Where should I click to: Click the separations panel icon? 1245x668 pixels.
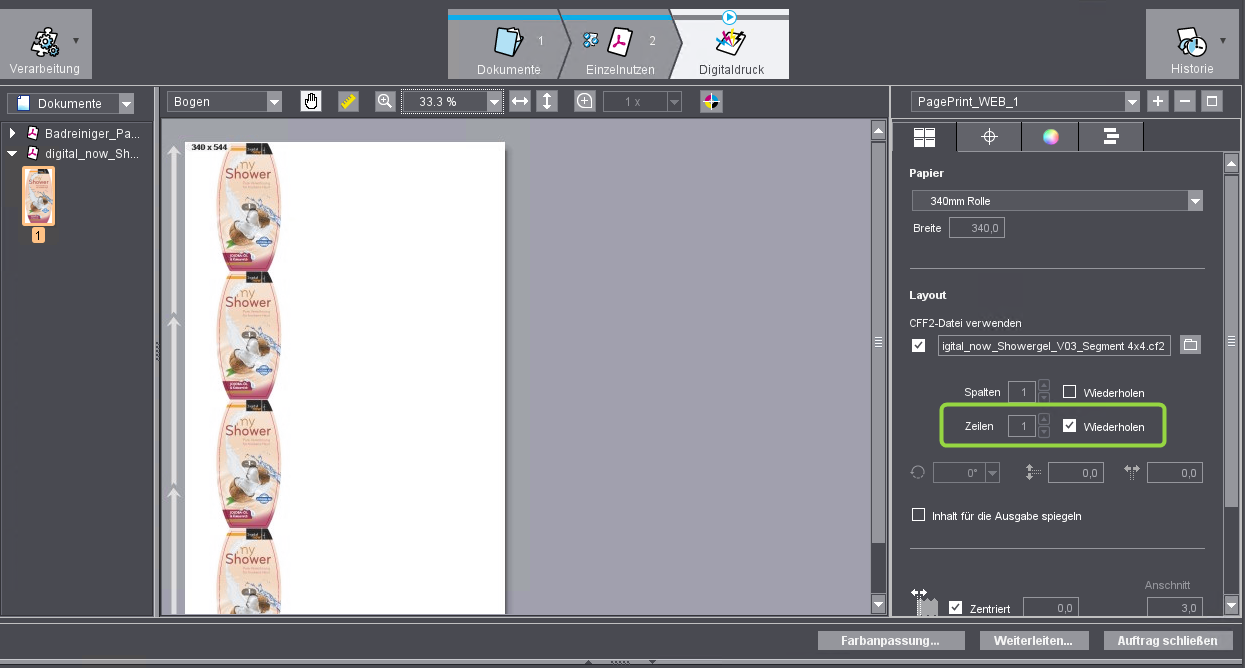coord(1110,137)
